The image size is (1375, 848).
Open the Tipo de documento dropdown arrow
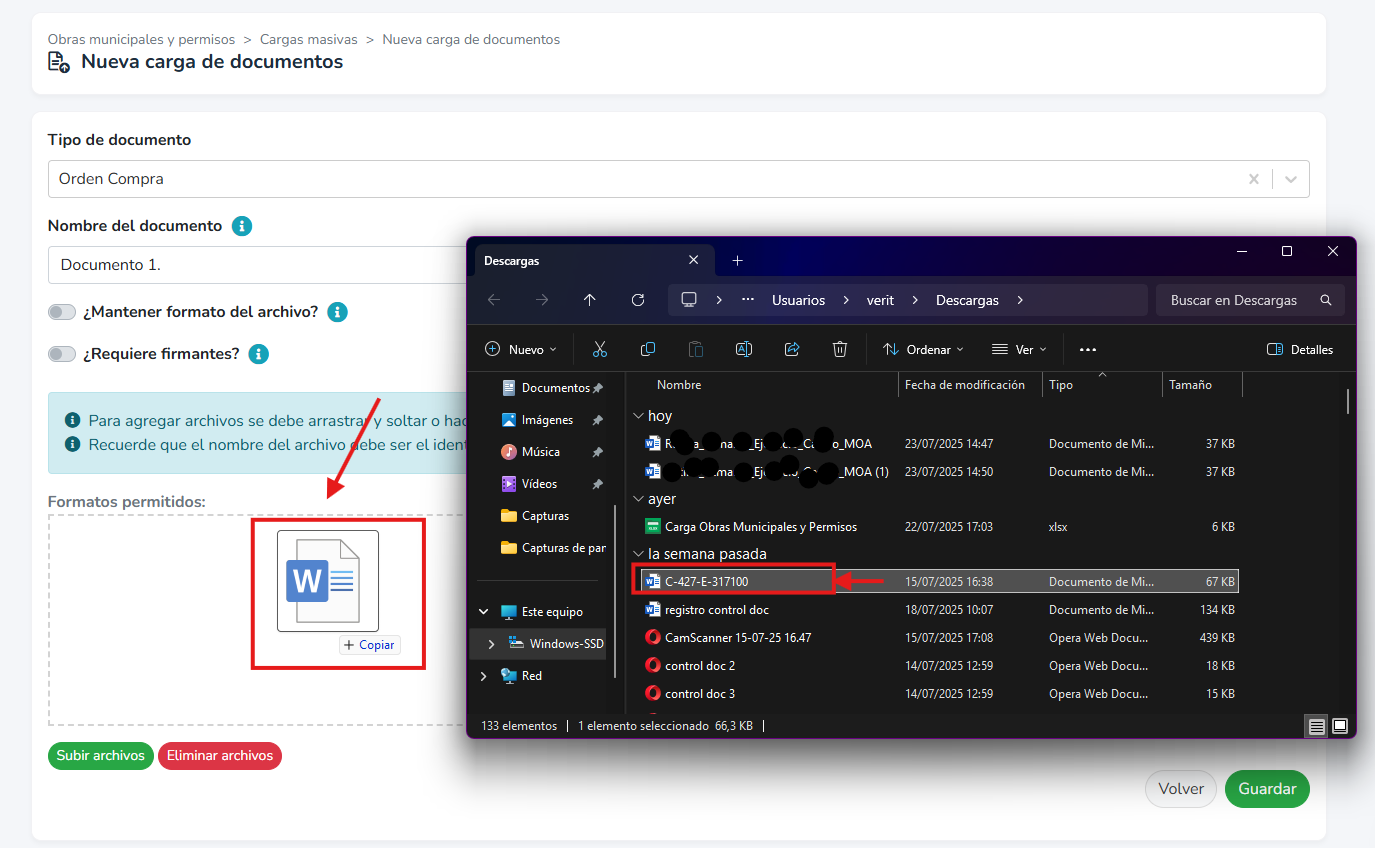click(1291, 179)
